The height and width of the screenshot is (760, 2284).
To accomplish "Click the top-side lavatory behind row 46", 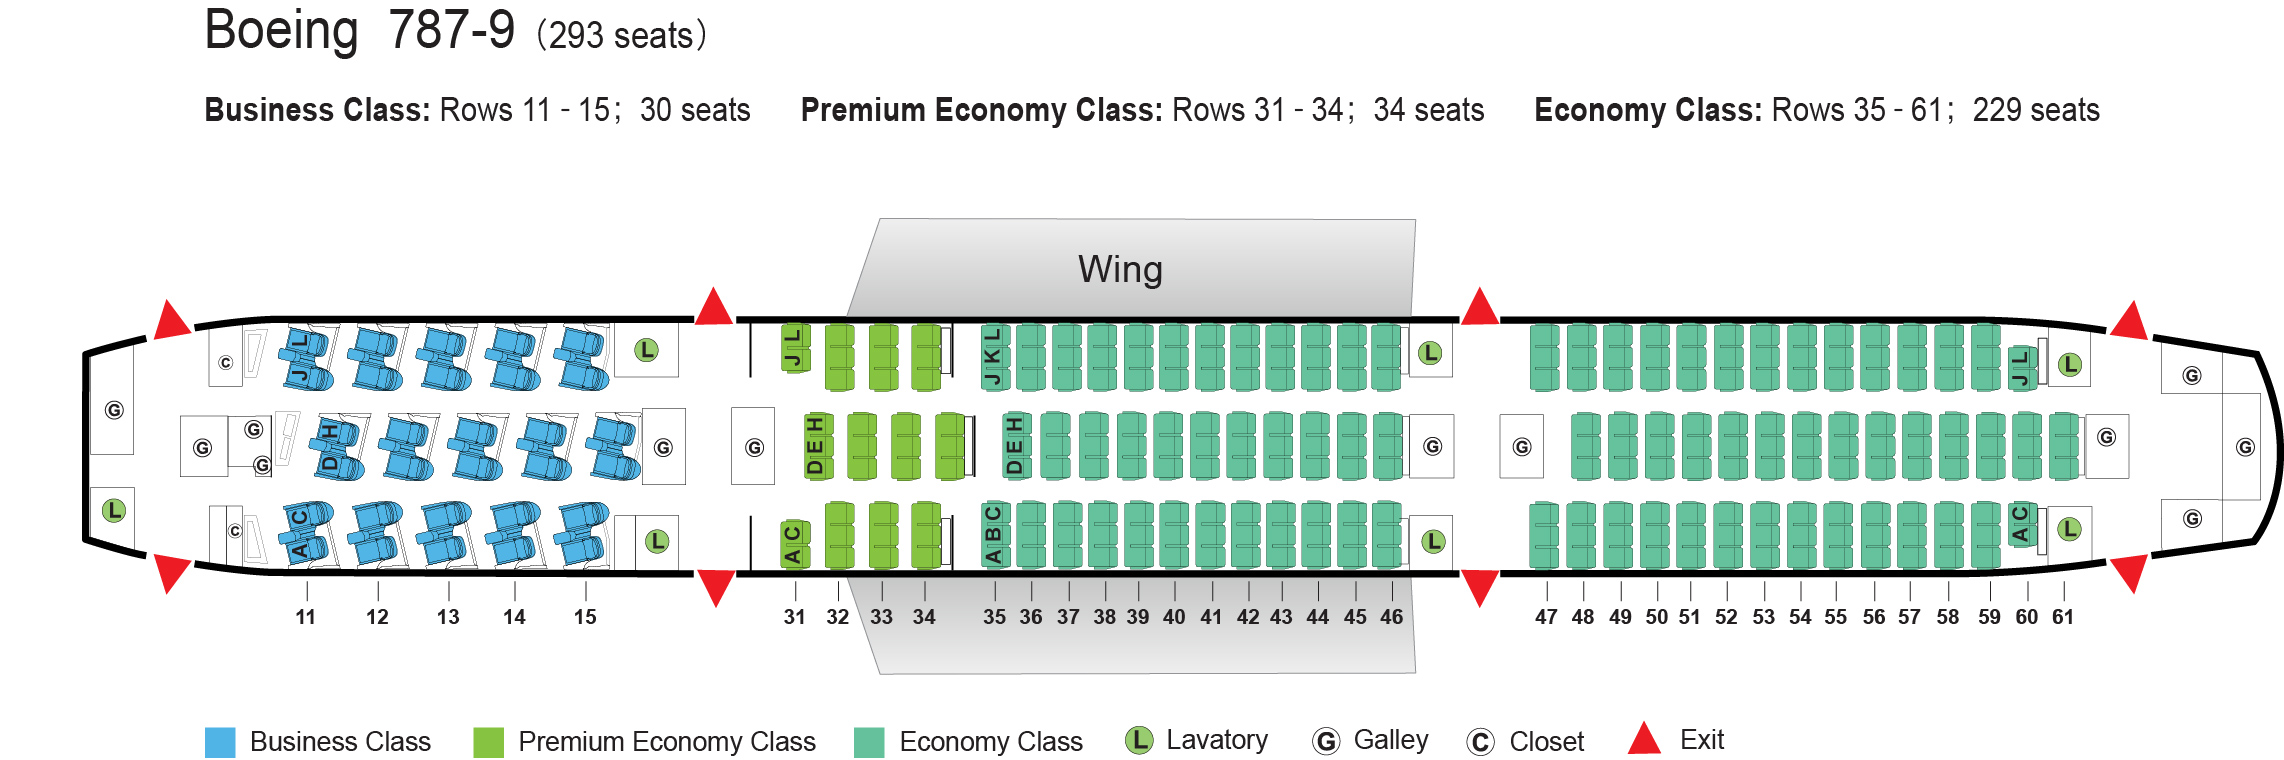I will tap(1430, 353).
